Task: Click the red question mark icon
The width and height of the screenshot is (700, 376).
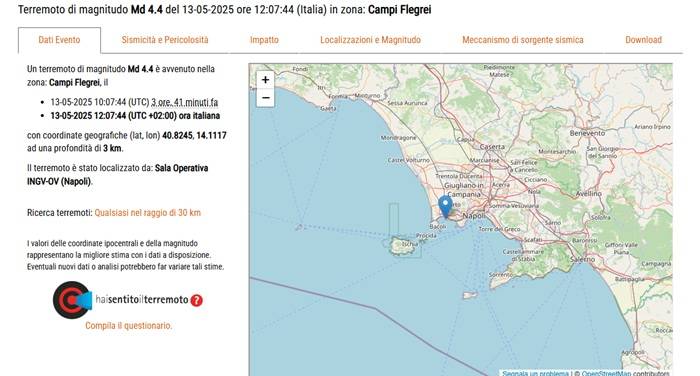Action: point(196,301)
